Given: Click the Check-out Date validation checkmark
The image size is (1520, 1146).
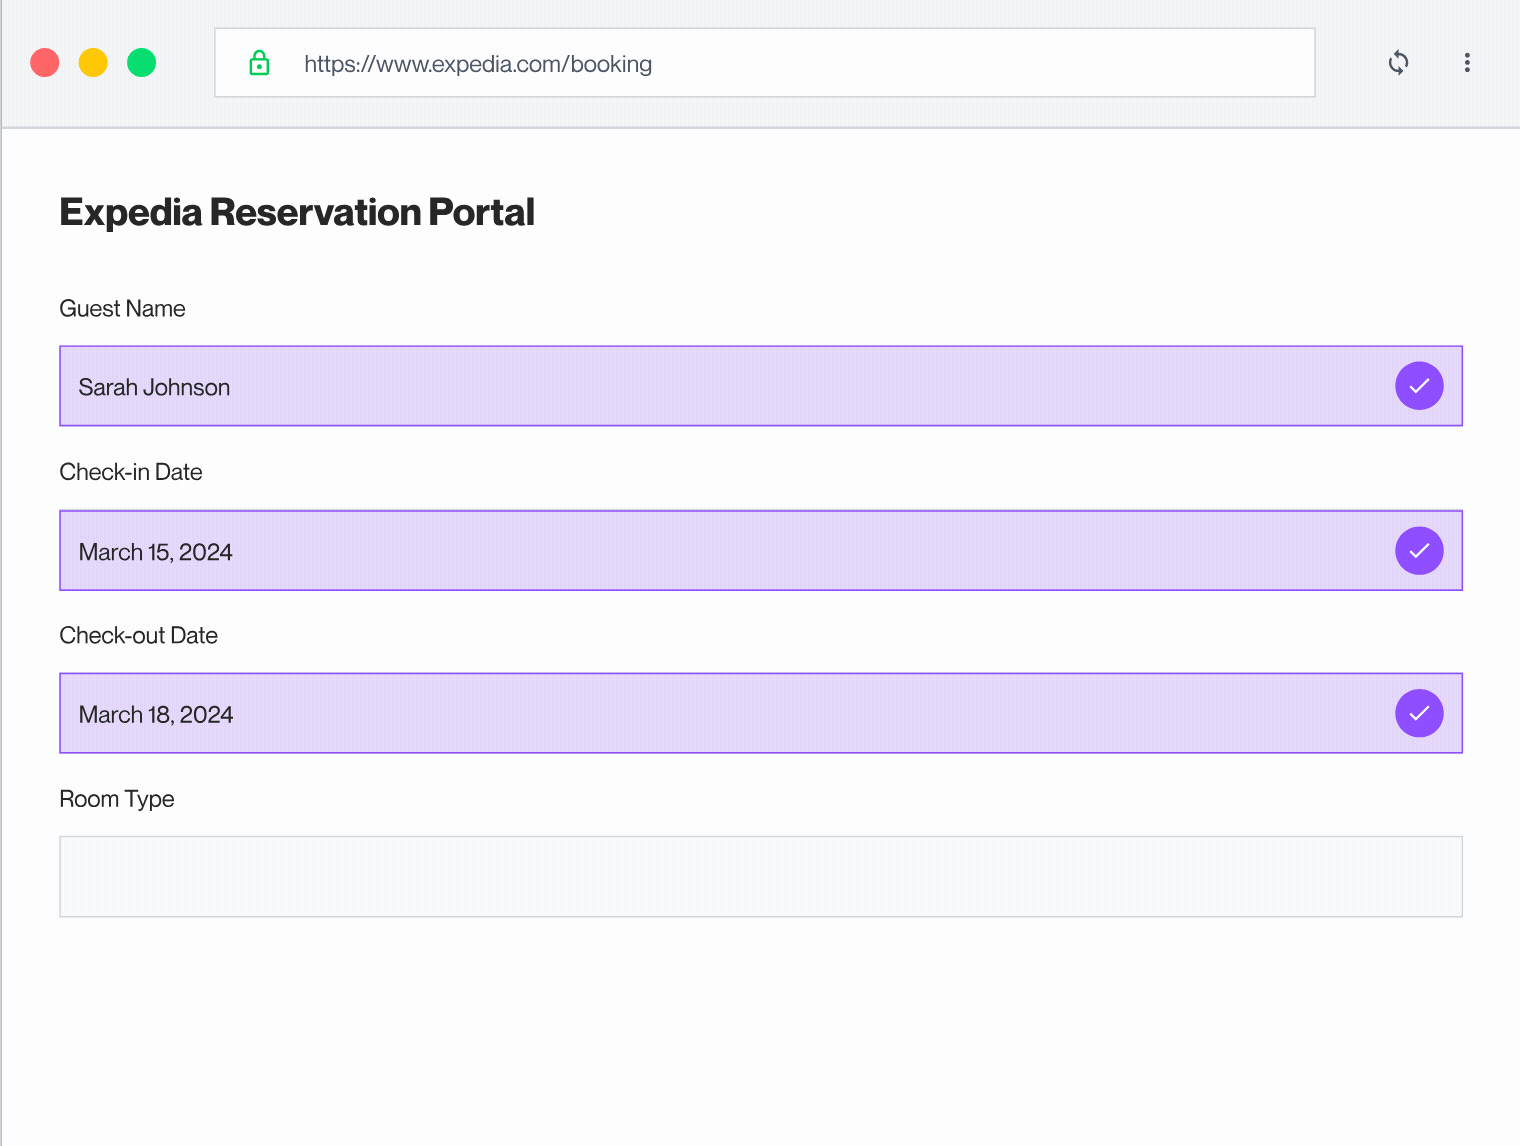Looking at the screenshot, I should click(x=1418, y=714).
